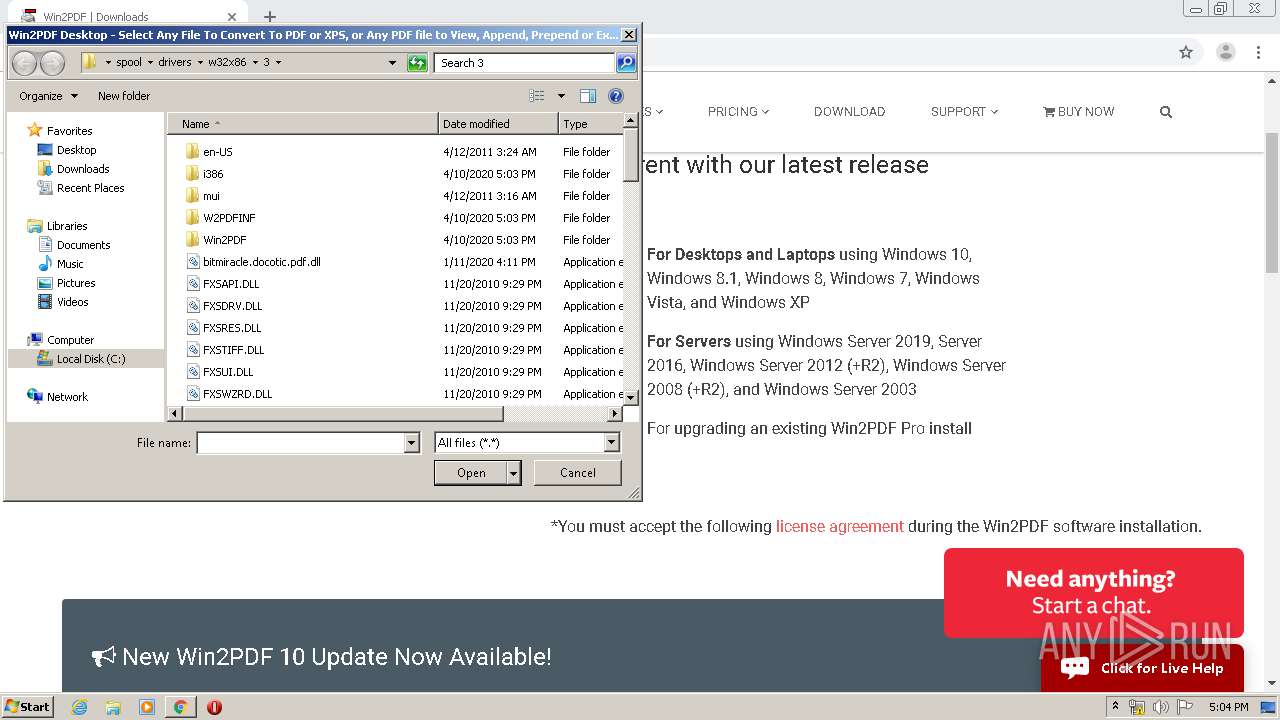Screen dimensions: 1280x720
Task: Select Downloads under Favorites
Action: click(83, 169)
